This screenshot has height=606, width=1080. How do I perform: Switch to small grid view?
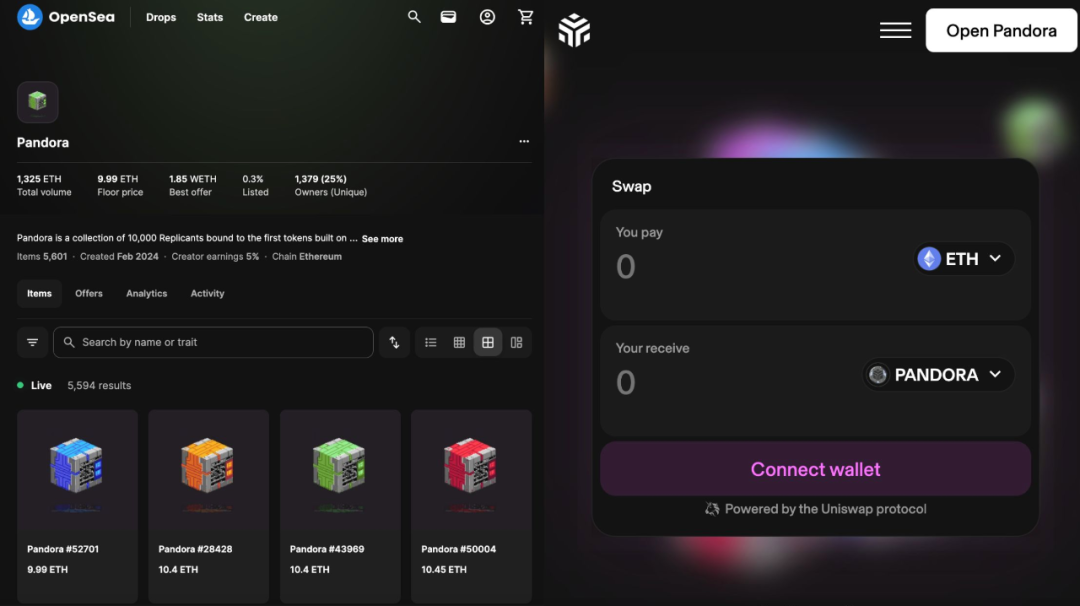coord(459,342)
